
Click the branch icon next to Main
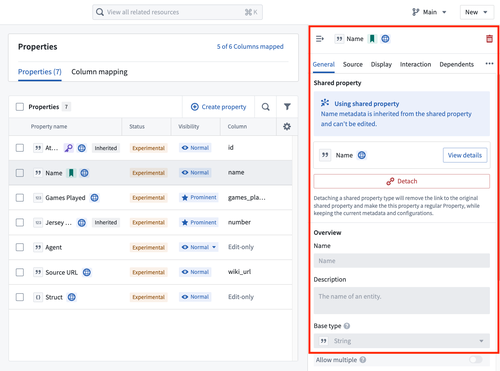click(415, 12)
